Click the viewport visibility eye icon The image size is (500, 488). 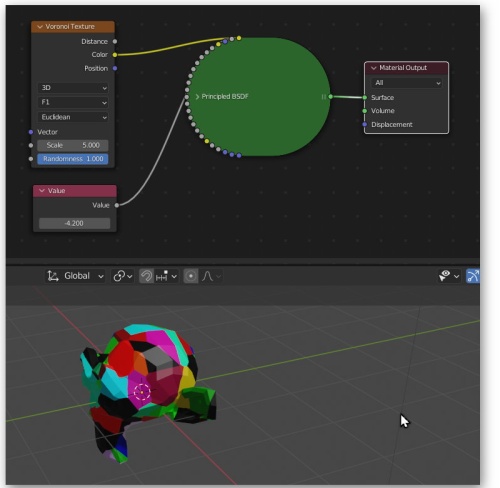pyautogui.click(x=445, y=276)
